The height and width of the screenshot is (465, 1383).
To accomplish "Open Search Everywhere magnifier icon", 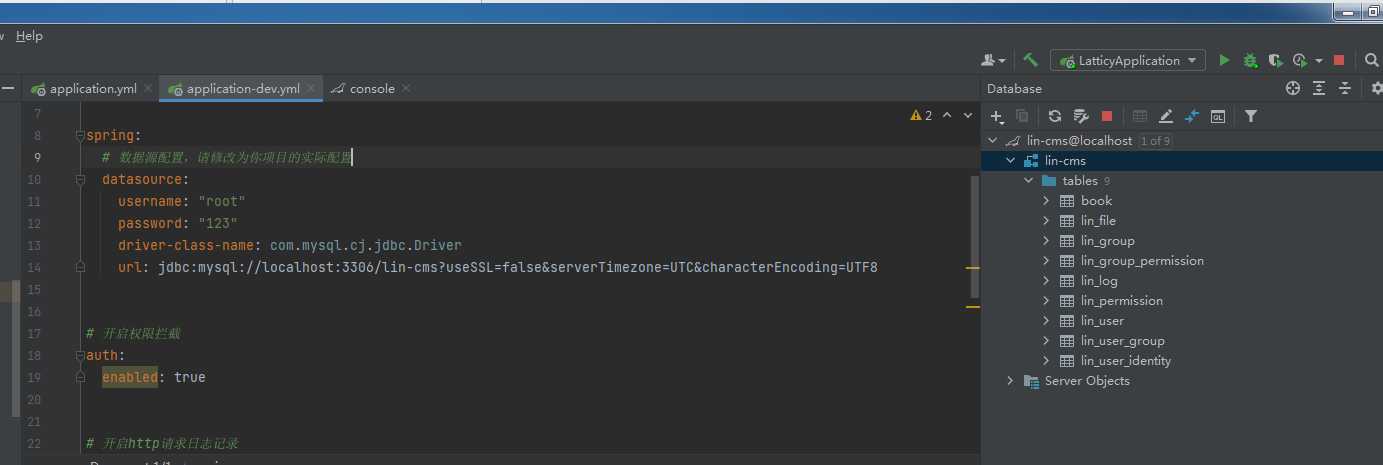I will [x=1371, y=60].
